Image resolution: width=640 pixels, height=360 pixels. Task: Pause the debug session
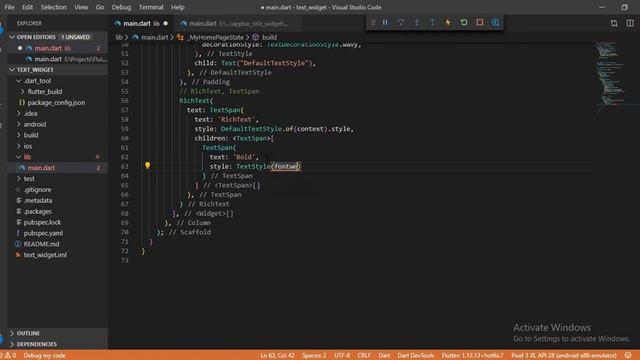pyautogui.click(x=385, y=22)
